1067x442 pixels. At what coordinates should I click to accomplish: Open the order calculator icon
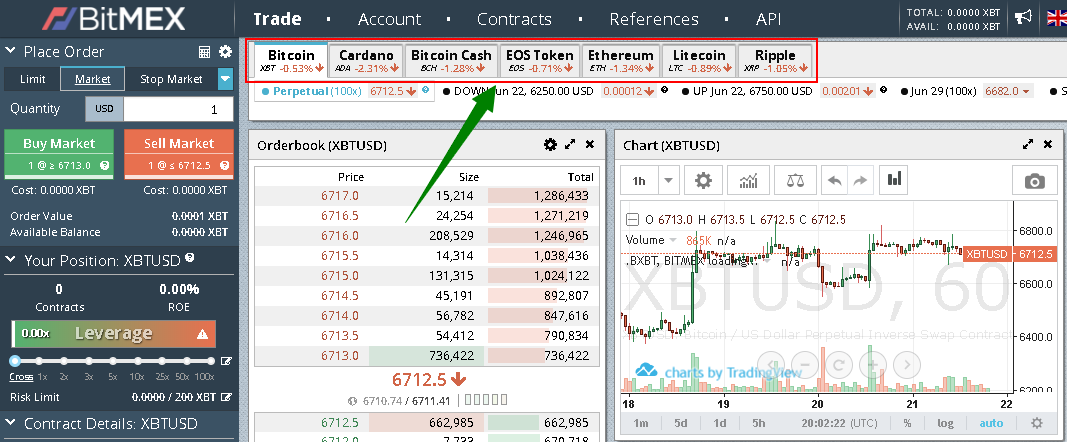coord(204,52)
